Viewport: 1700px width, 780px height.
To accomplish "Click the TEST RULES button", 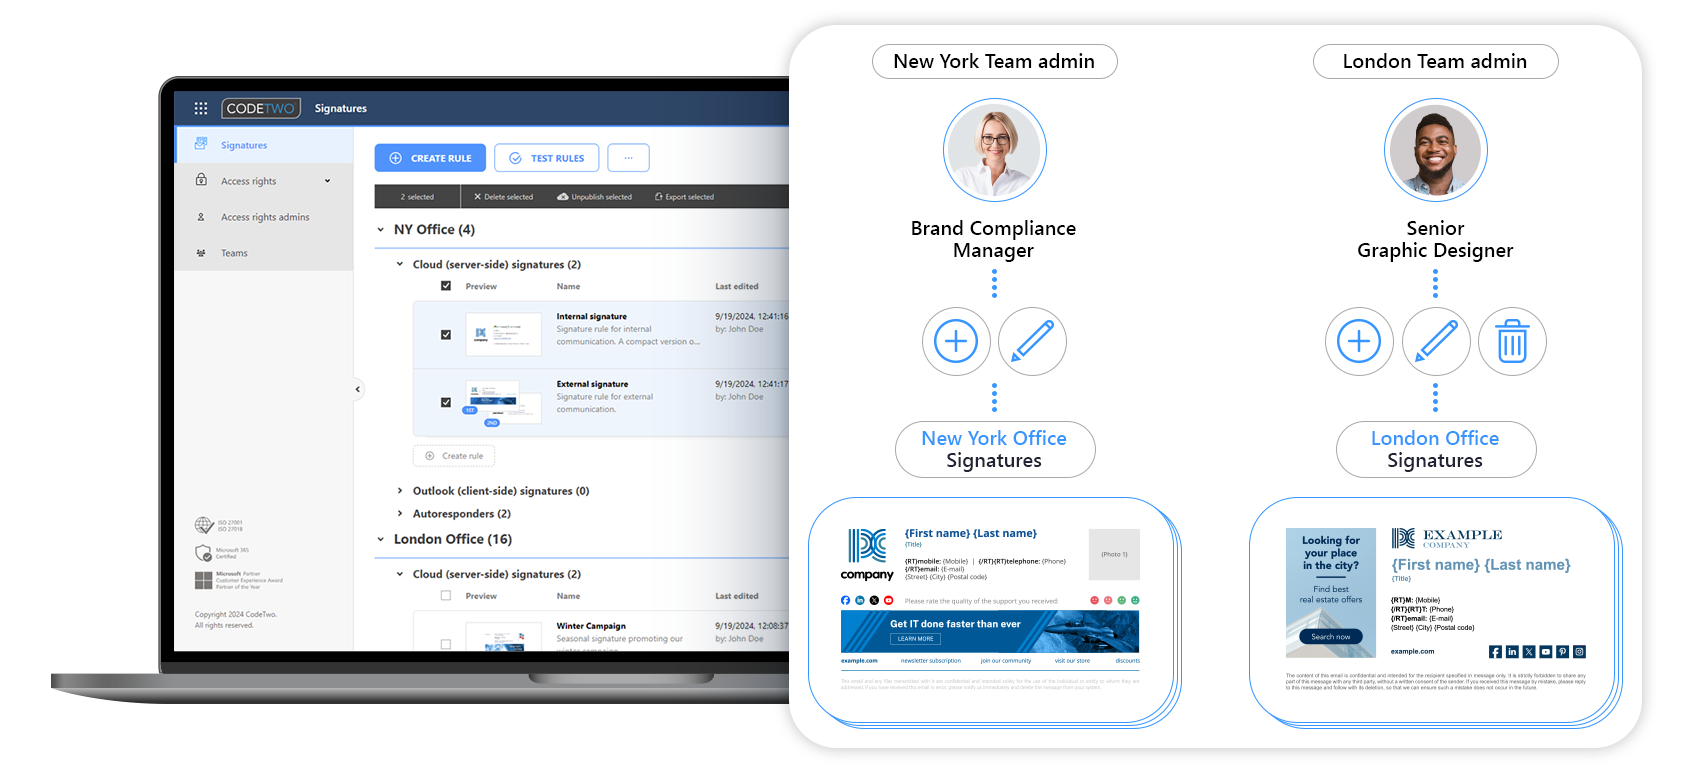I will tap(547, 158).
